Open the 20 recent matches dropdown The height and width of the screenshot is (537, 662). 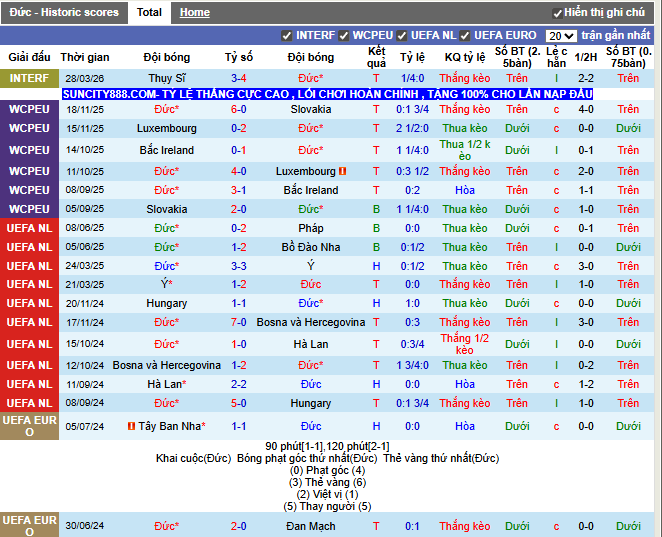[560, 35]
